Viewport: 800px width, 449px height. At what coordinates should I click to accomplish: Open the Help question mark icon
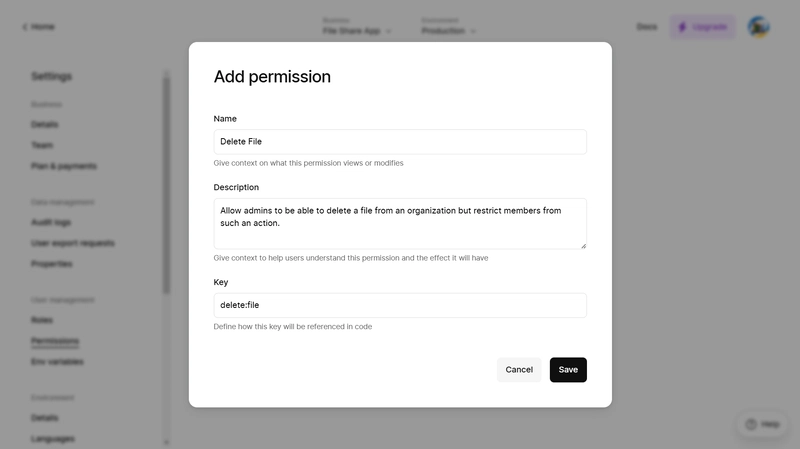[751, 424]
